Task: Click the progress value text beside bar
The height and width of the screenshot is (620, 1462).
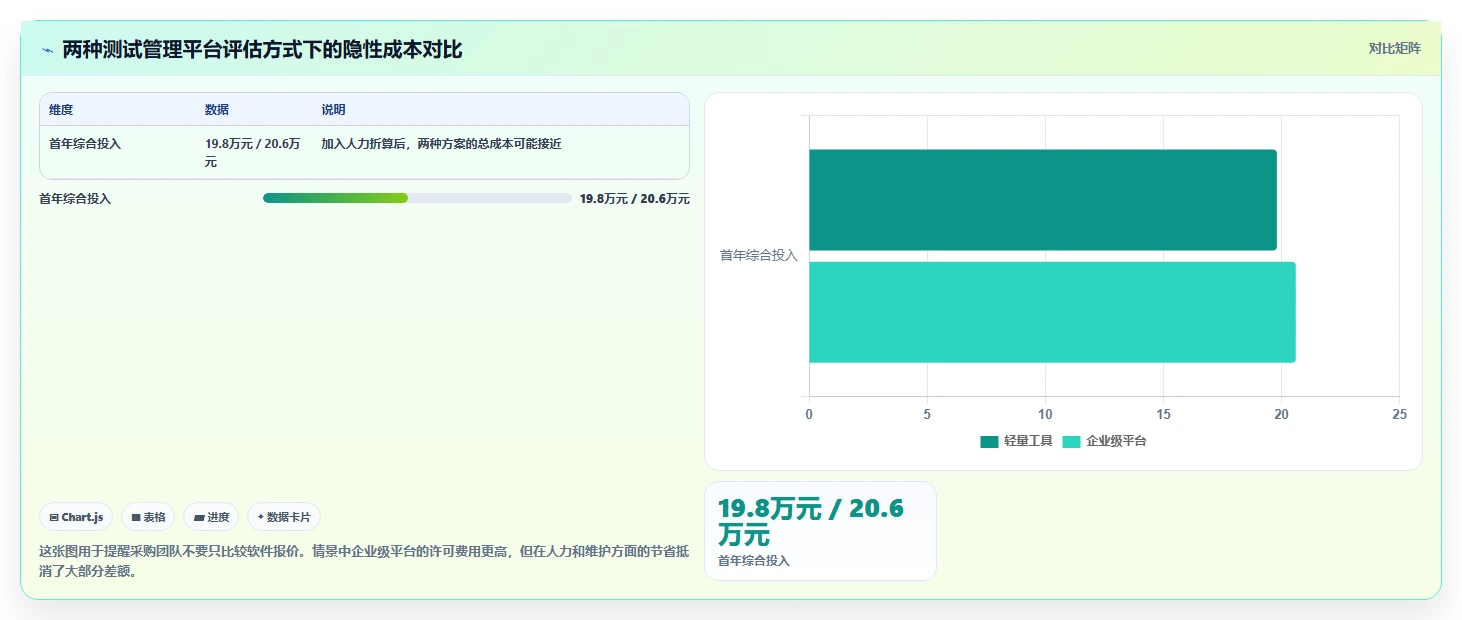Action: click(x=635, y=199)
